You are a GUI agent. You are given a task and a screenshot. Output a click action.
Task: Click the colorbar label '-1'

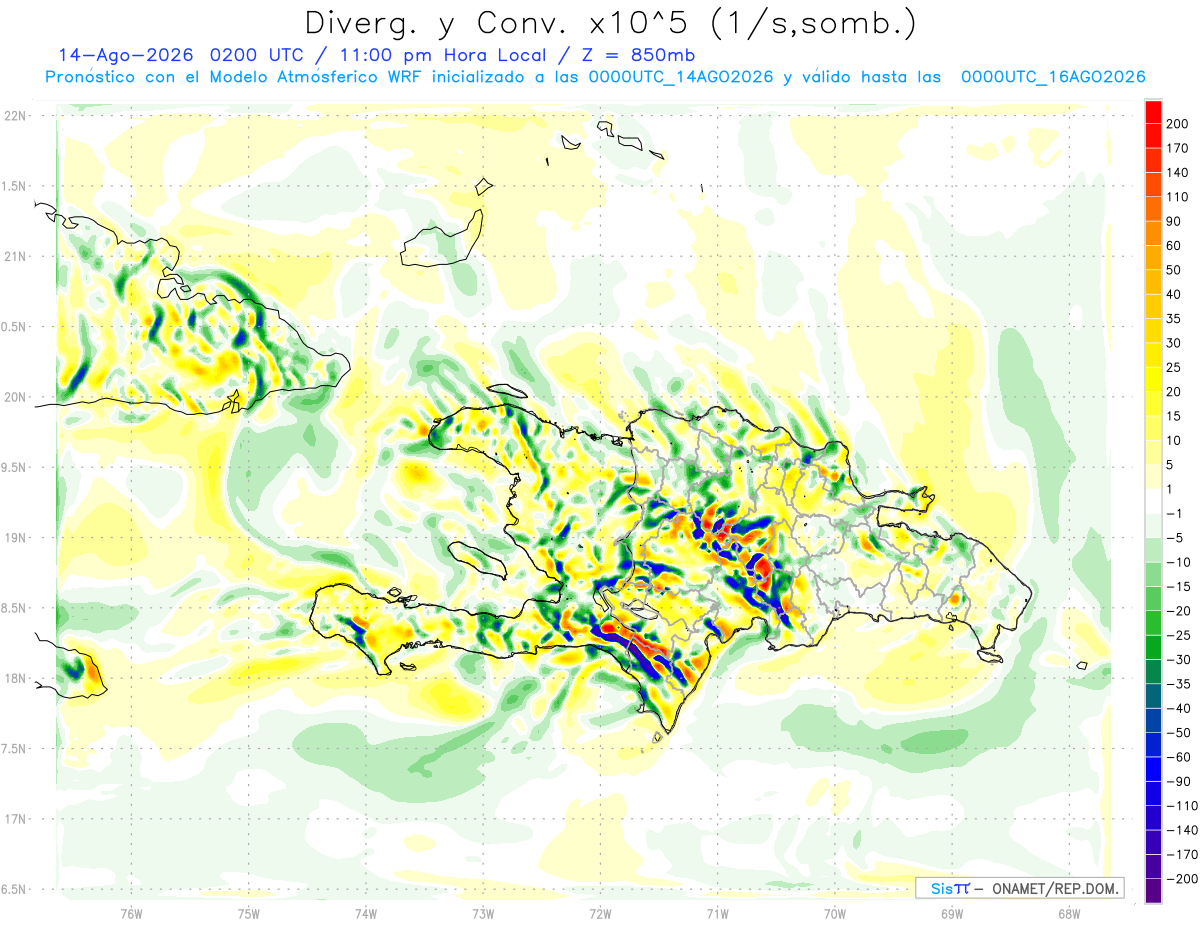pyautogui.click(x=1173, y=513)
